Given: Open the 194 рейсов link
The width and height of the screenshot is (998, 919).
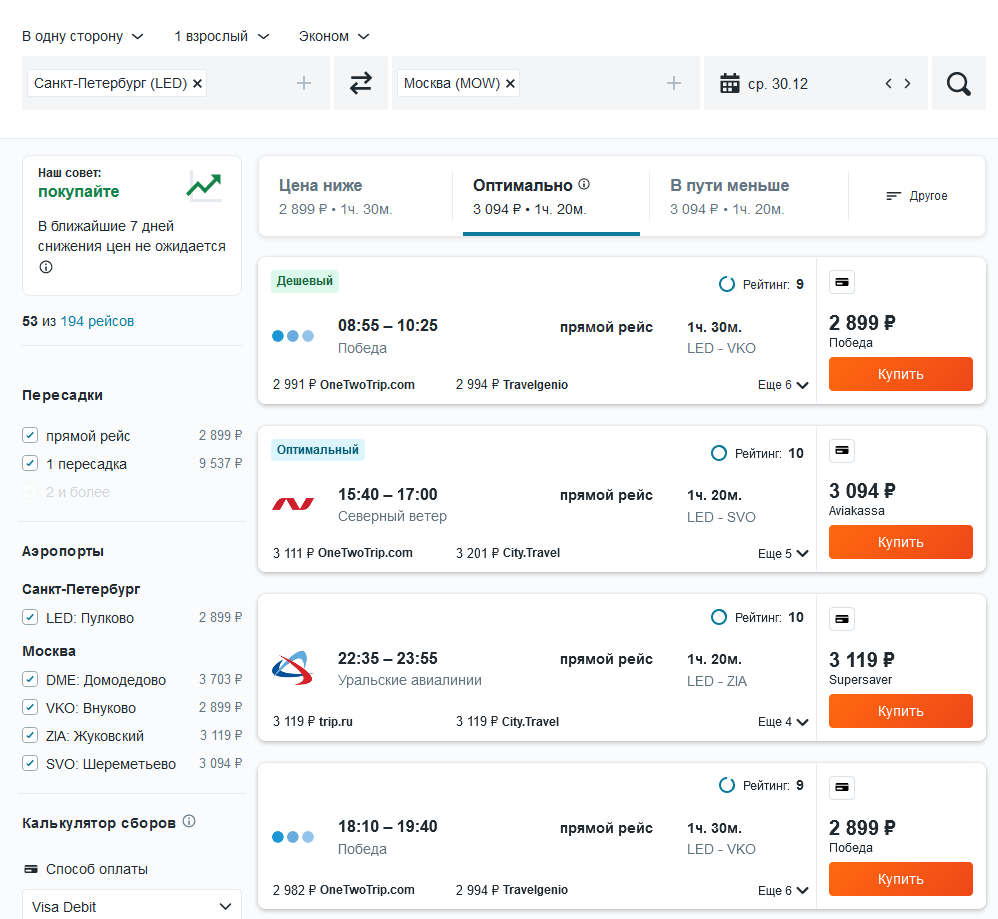Looking at the screenshot, I should (x=97, y=321).
